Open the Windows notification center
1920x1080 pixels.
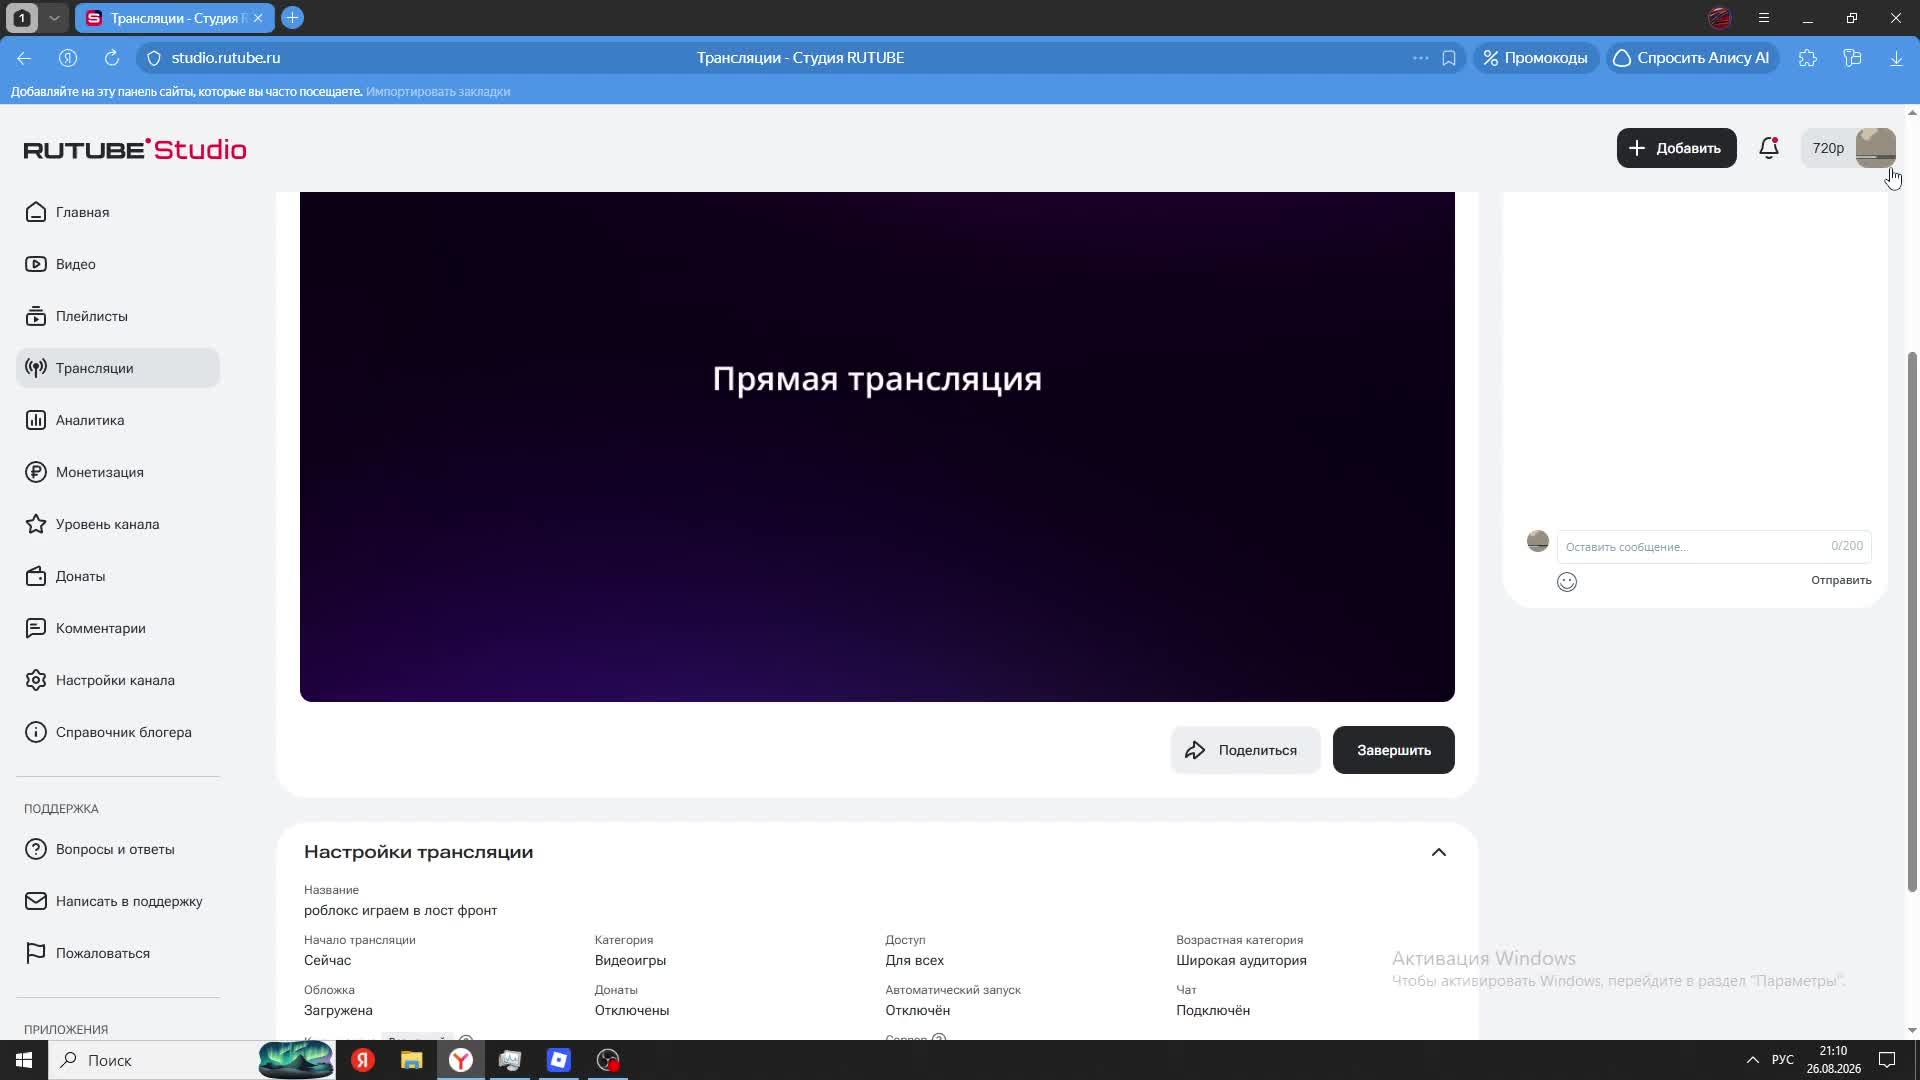tap(1886, 1060)
